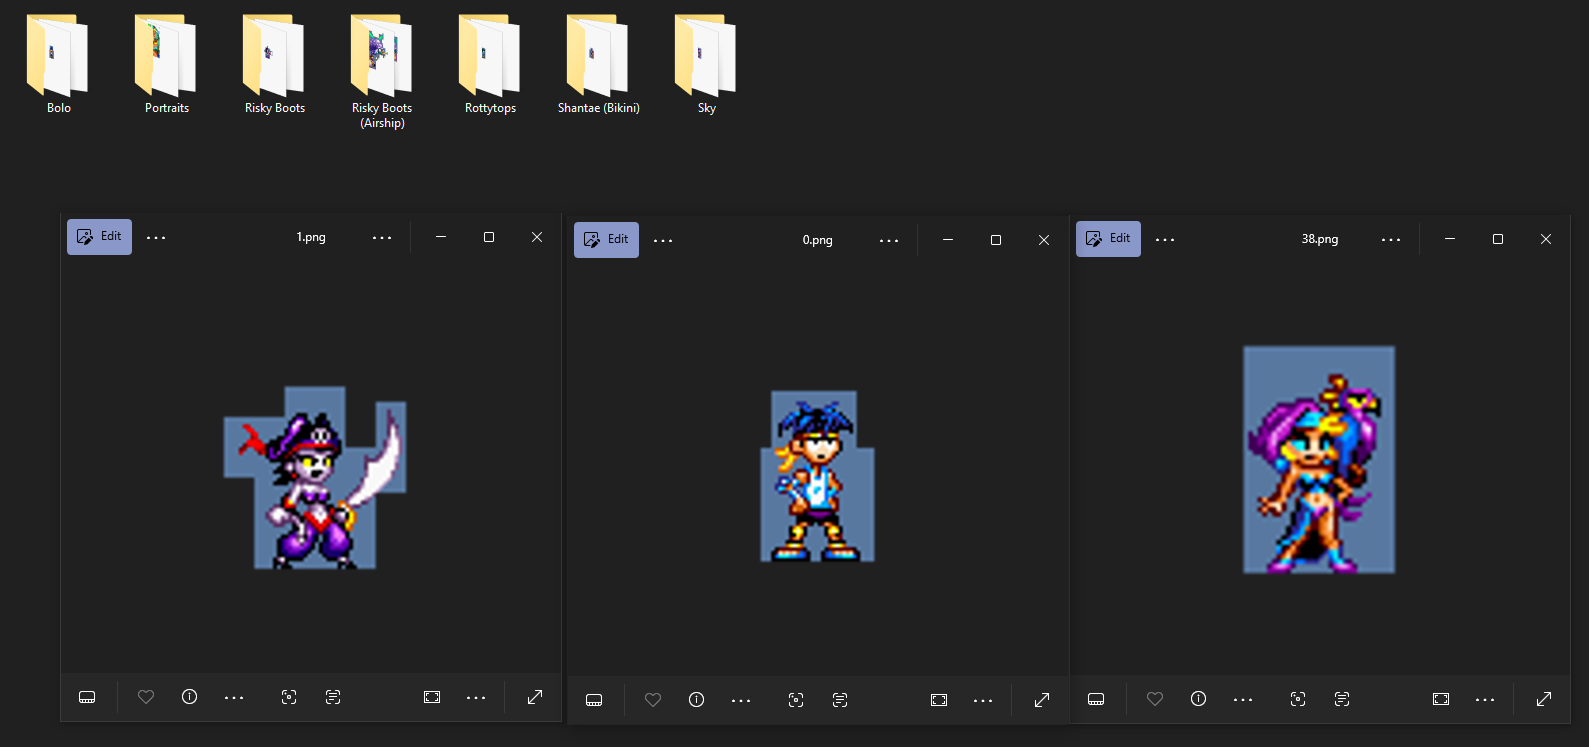
Task: Enter fullscreen in the 0.png window
Action: (1042, 700)
